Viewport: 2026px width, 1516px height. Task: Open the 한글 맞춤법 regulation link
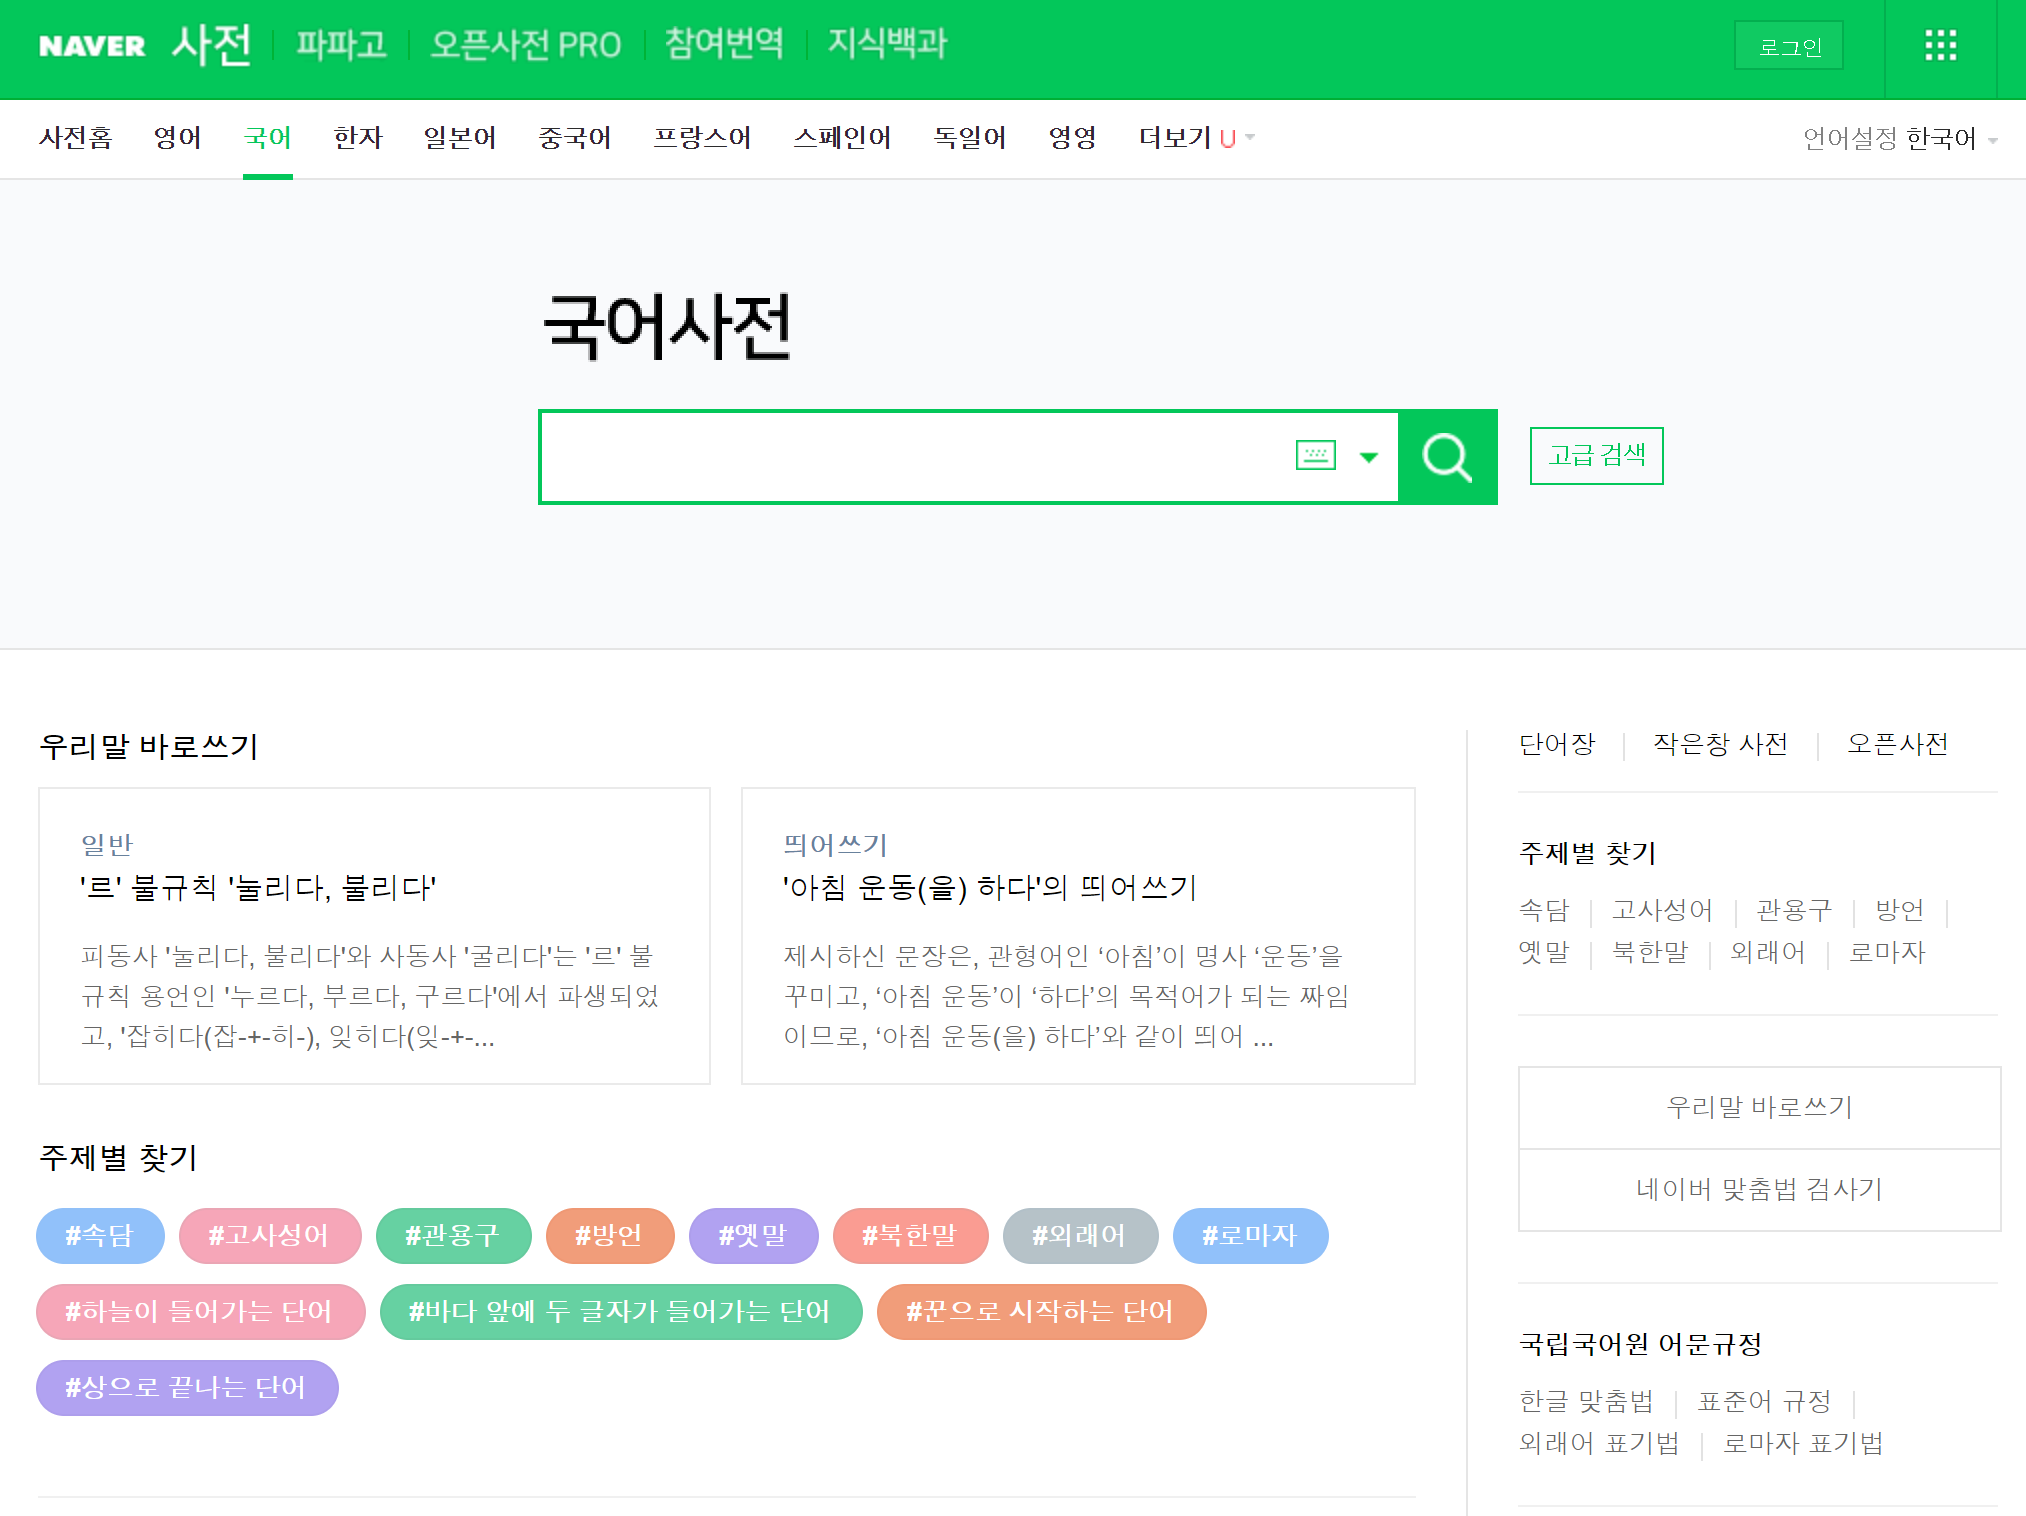[x=1586, y=1402]
